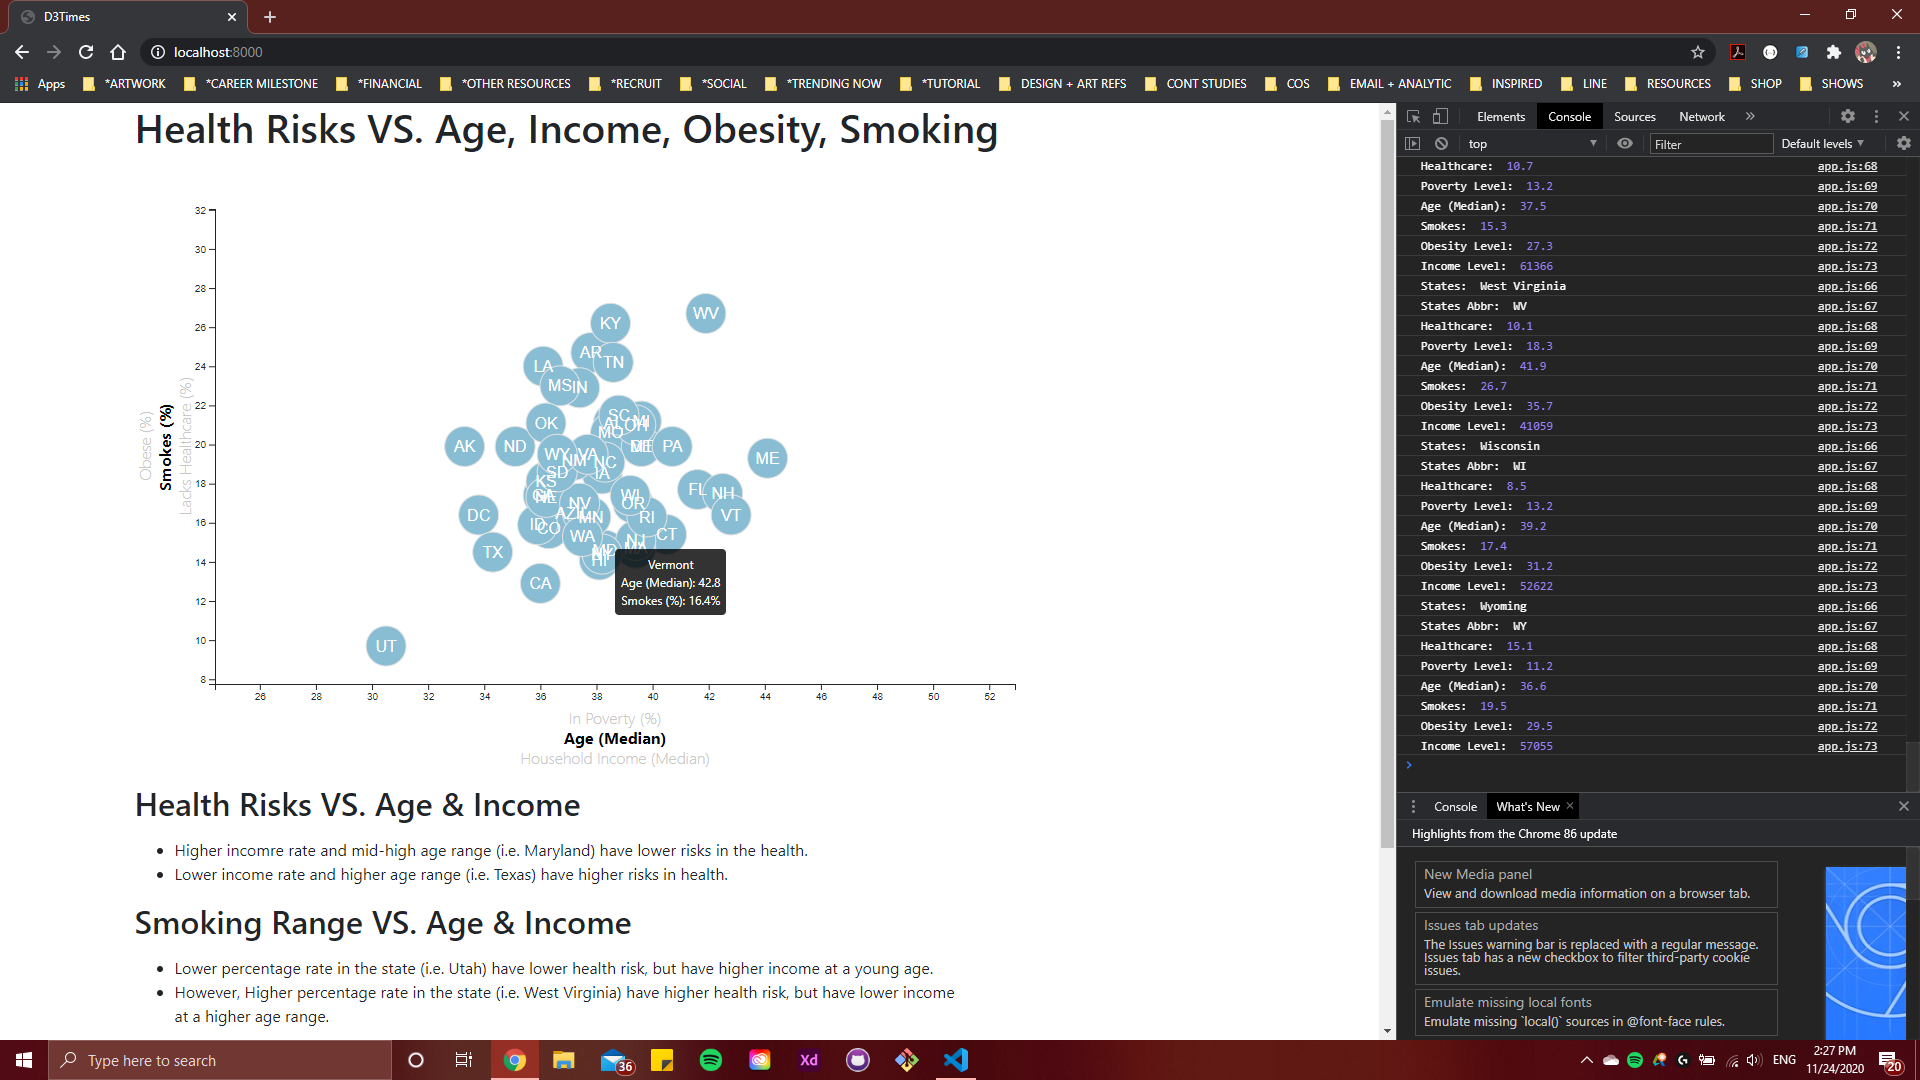This screenshot has height=1080, width=1920.
Task: Click the app.js:68 source link at top
Action: point(1847,167)
